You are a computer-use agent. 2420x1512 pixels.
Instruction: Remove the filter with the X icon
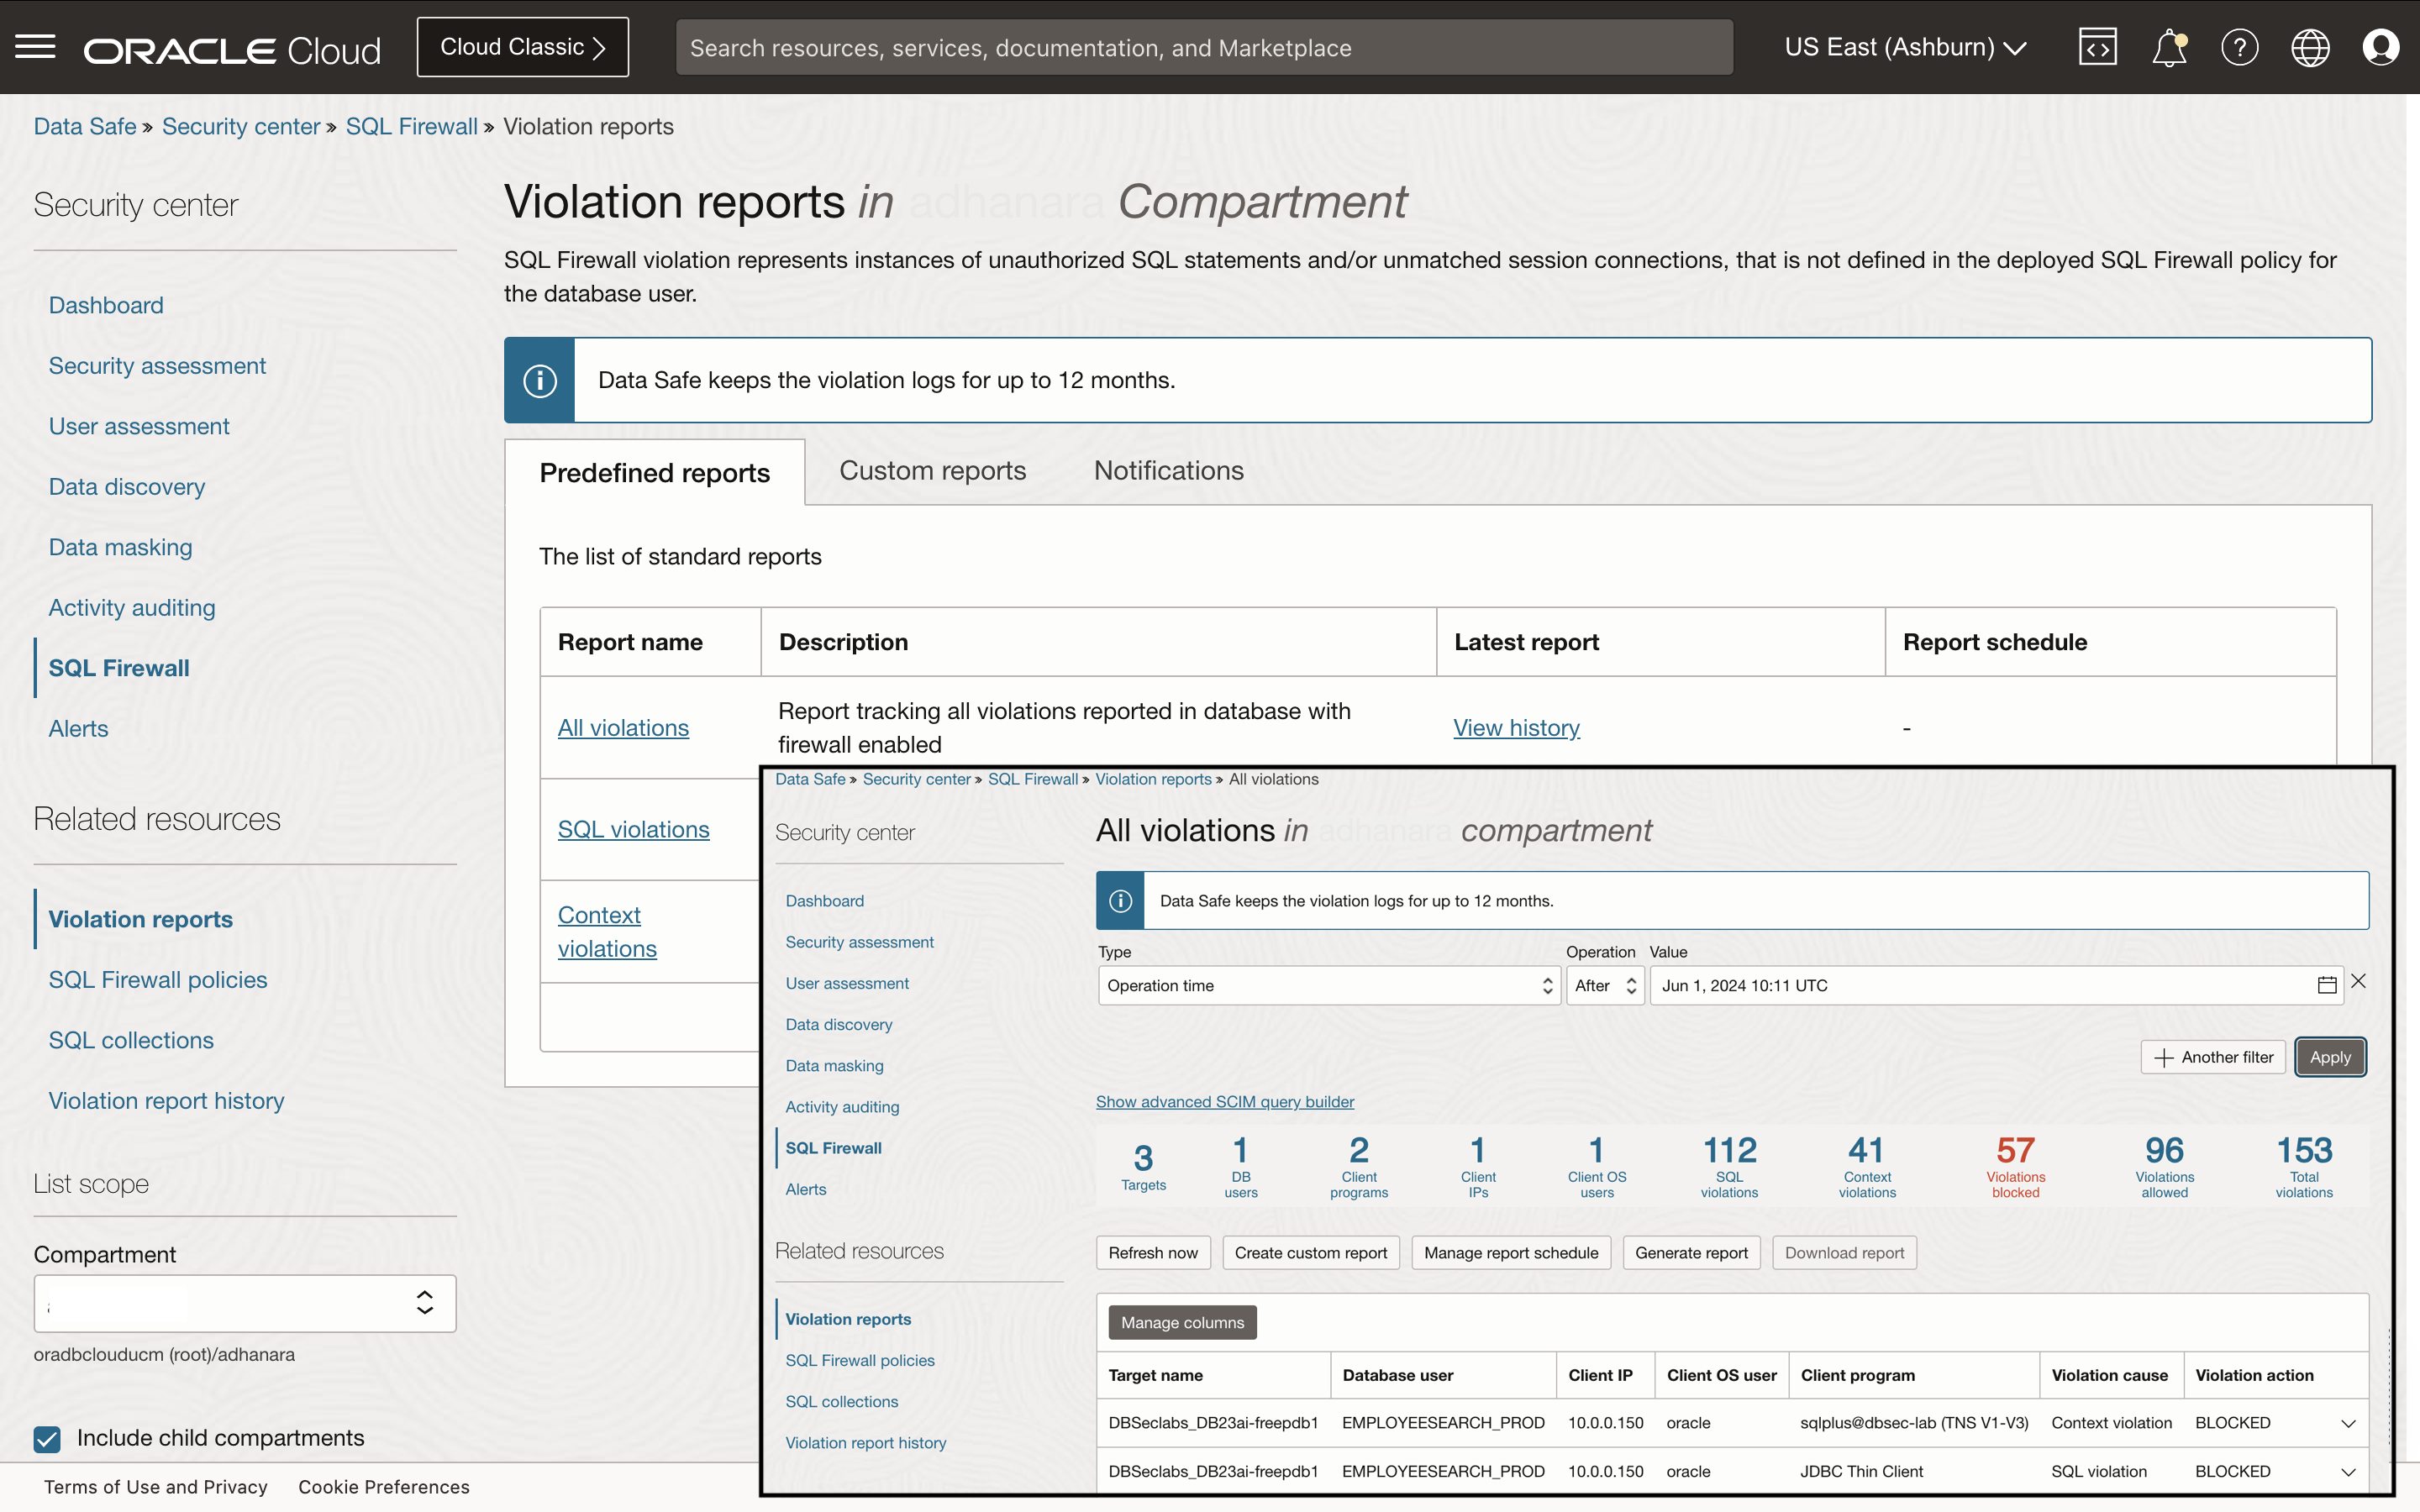click(x=2359, y=981)
